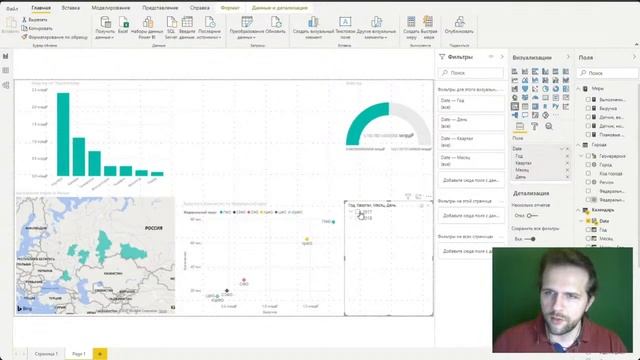640x360 pixels.
Task: Open the Report view in left sidebar
Action: click(6, 56)
